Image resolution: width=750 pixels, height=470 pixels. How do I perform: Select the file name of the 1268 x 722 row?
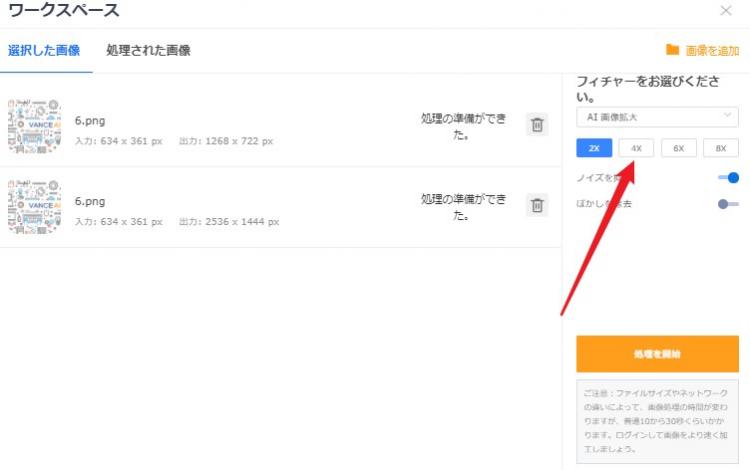click(90, 120)
